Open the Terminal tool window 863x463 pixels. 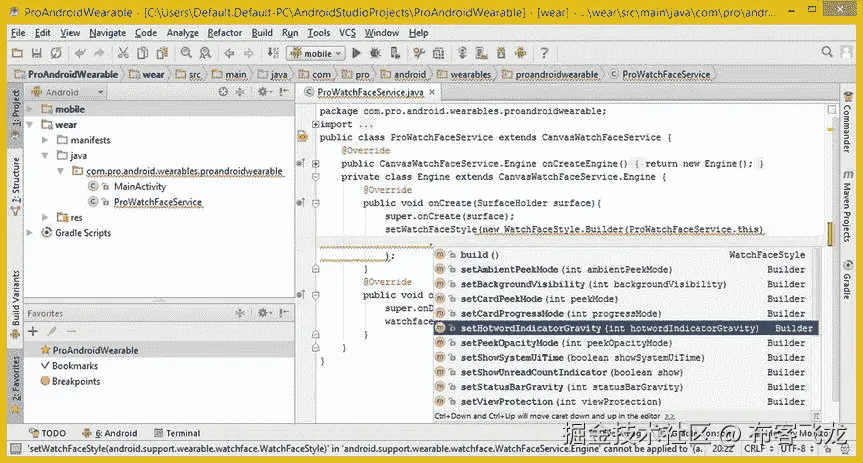click(177, 433)
